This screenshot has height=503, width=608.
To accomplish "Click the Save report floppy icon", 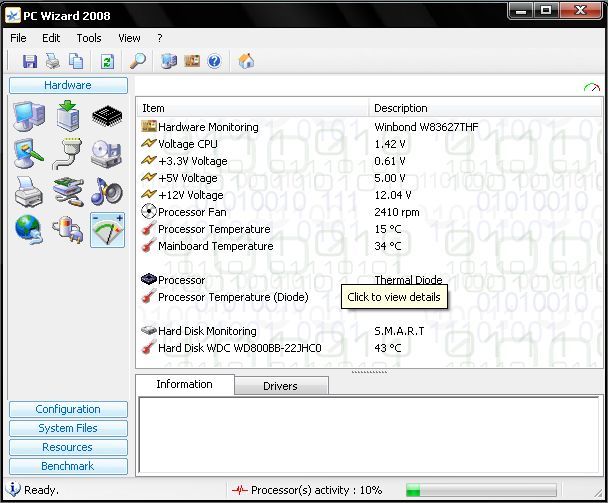I will [30, 61].
